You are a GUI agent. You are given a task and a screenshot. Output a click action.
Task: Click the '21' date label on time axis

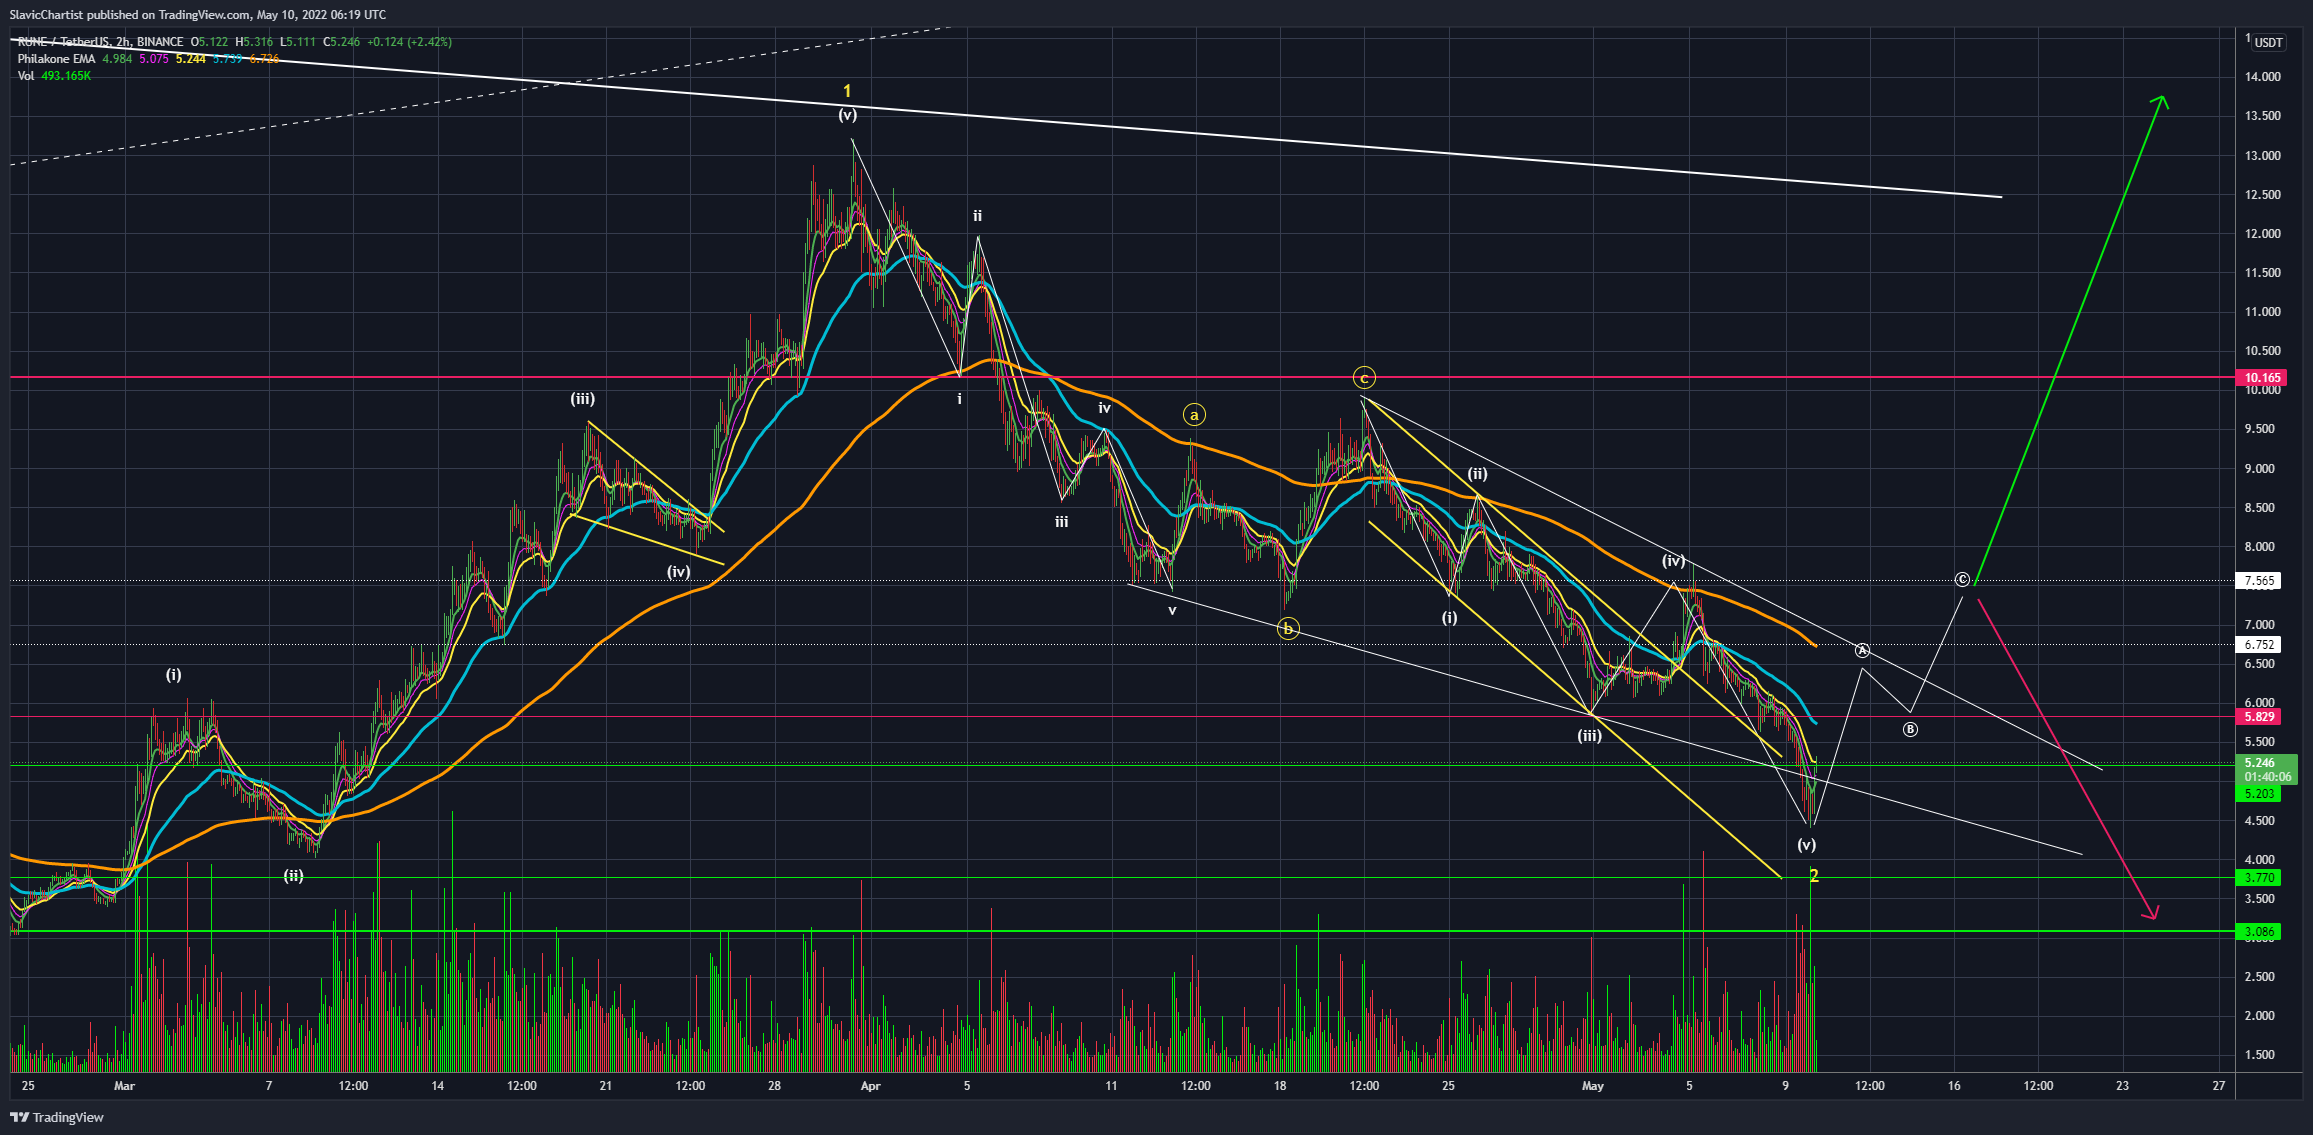tap(606, 1086)
